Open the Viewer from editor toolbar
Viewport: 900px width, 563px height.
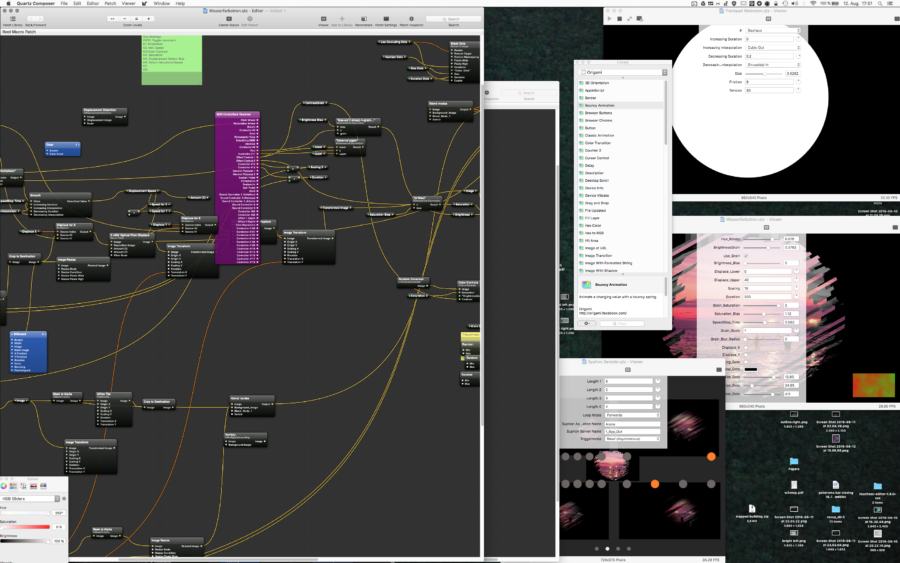pos(323,19)
